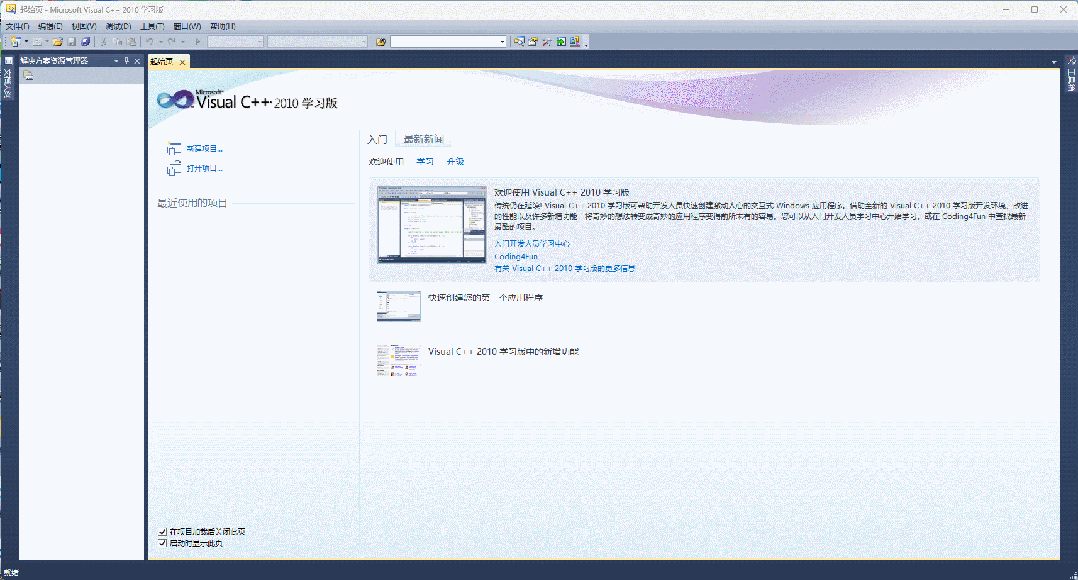Open the Coding4Fun link

pyautogui.click(x=516, y=256)
